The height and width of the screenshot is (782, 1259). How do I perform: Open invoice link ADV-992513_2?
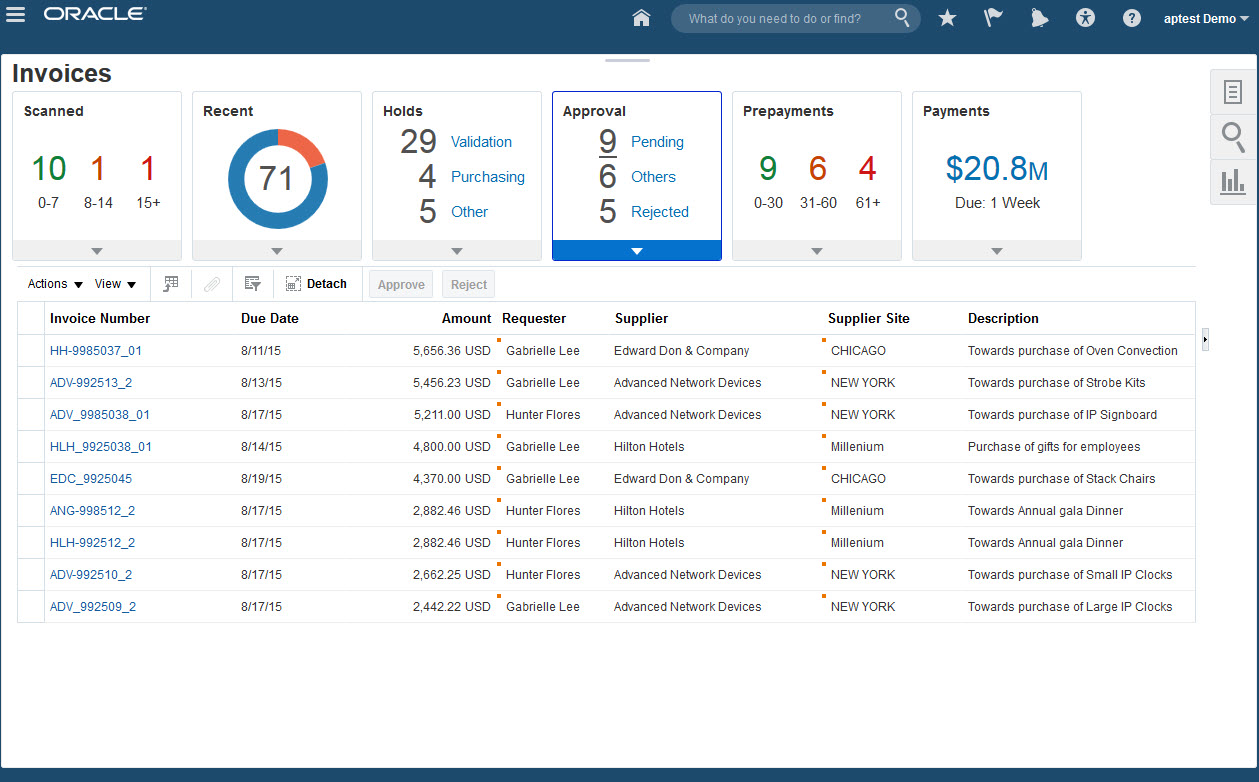[x=91, y=383]
